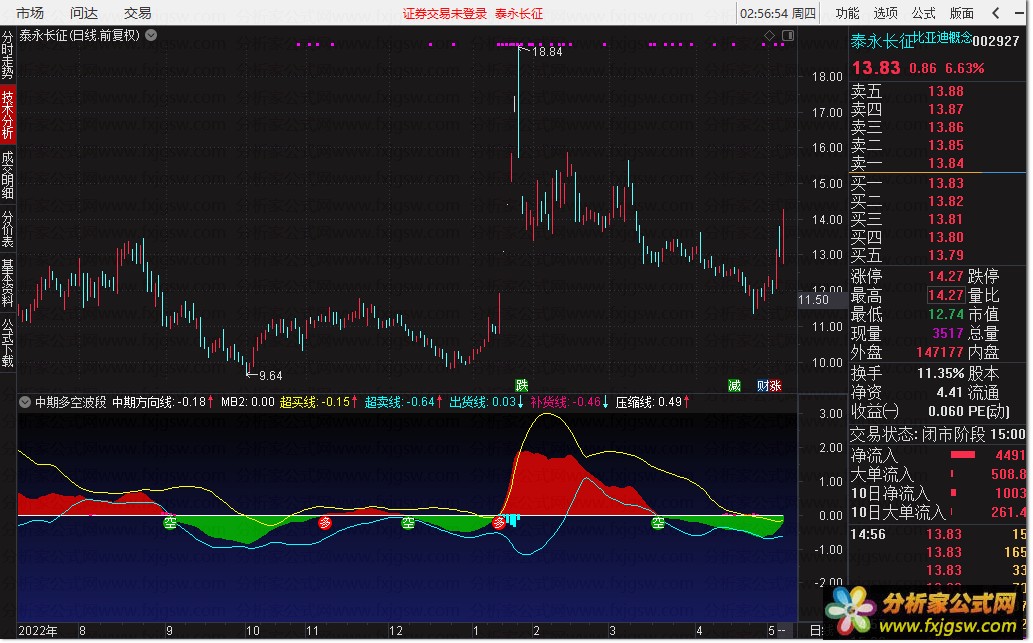Screen dimensions: 1033x643
Task: Click the diamond icon at chart top-right
Action: pyautogui.click(x=769, y=36)
